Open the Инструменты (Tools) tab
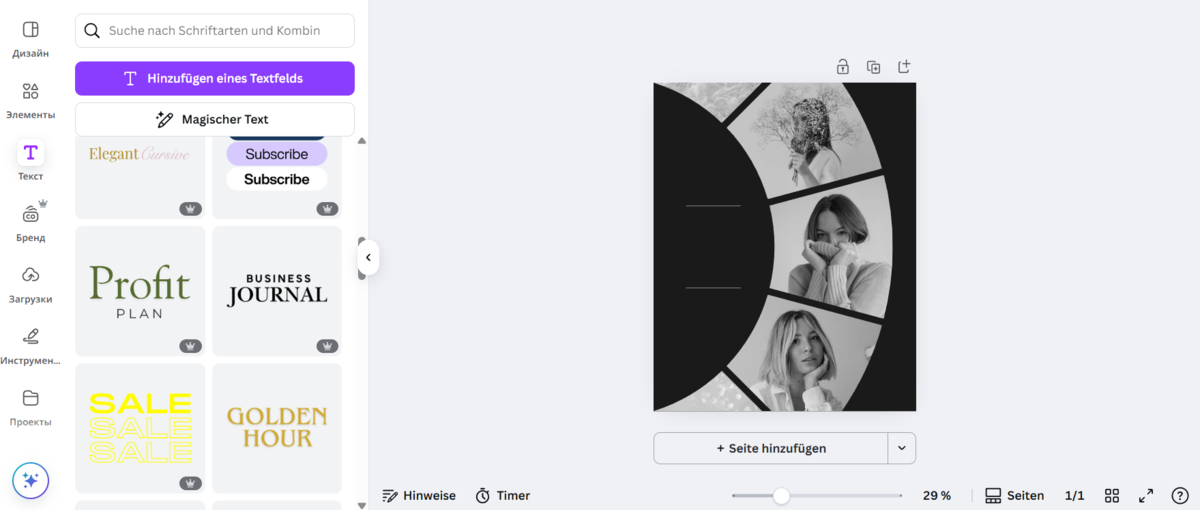The width and height of the screenshot is (1200, 510). (x=30, y=346)
